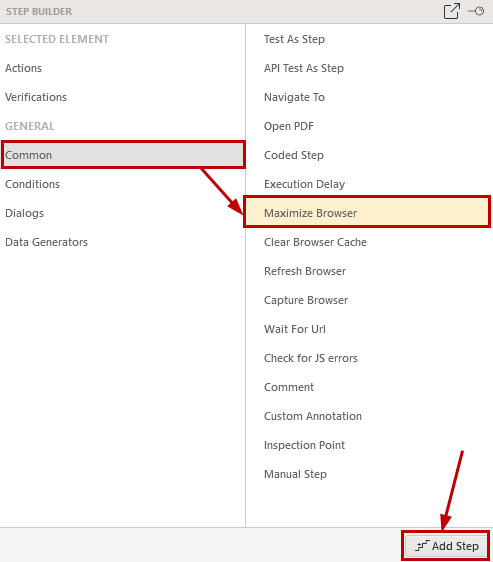Click the Add Step button

pos(446,546)
